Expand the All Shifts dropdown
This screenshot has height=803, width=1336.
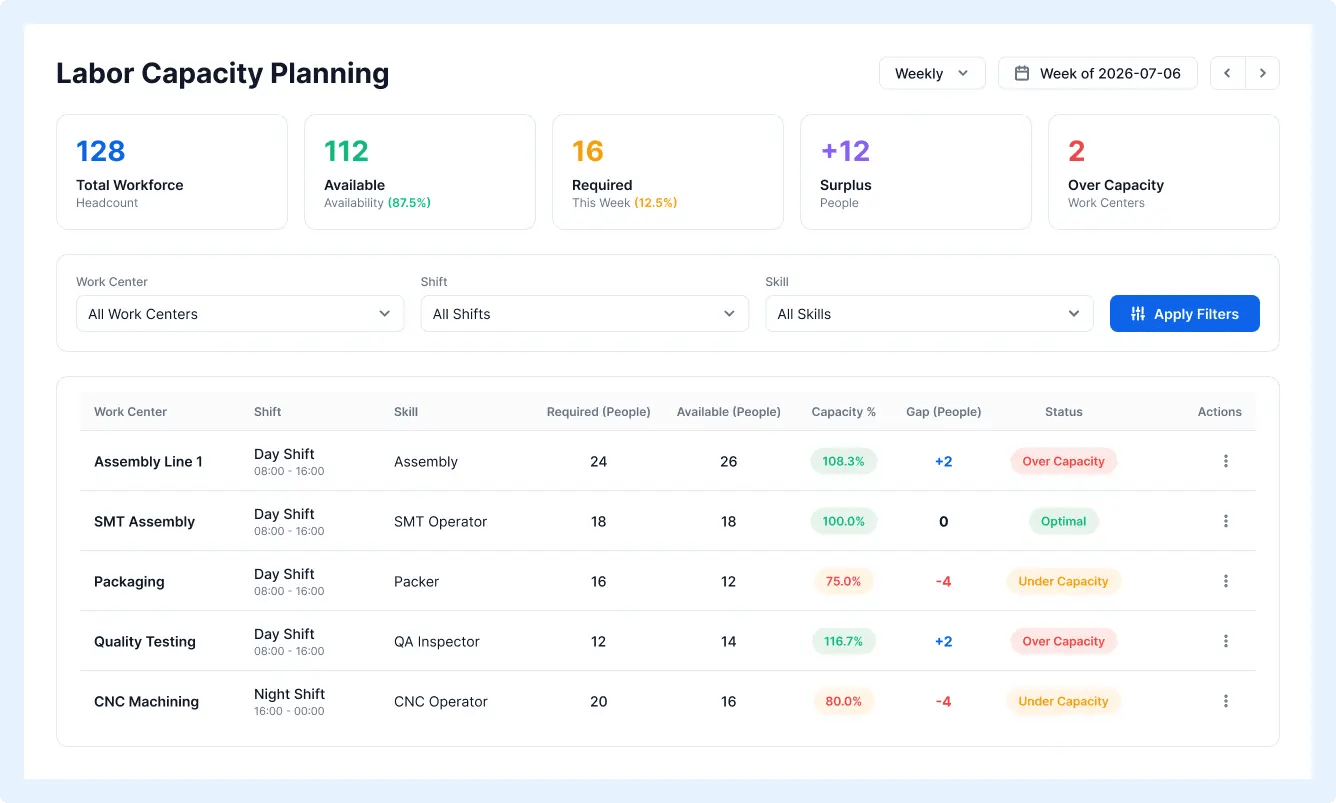click(x=585, y=314)
